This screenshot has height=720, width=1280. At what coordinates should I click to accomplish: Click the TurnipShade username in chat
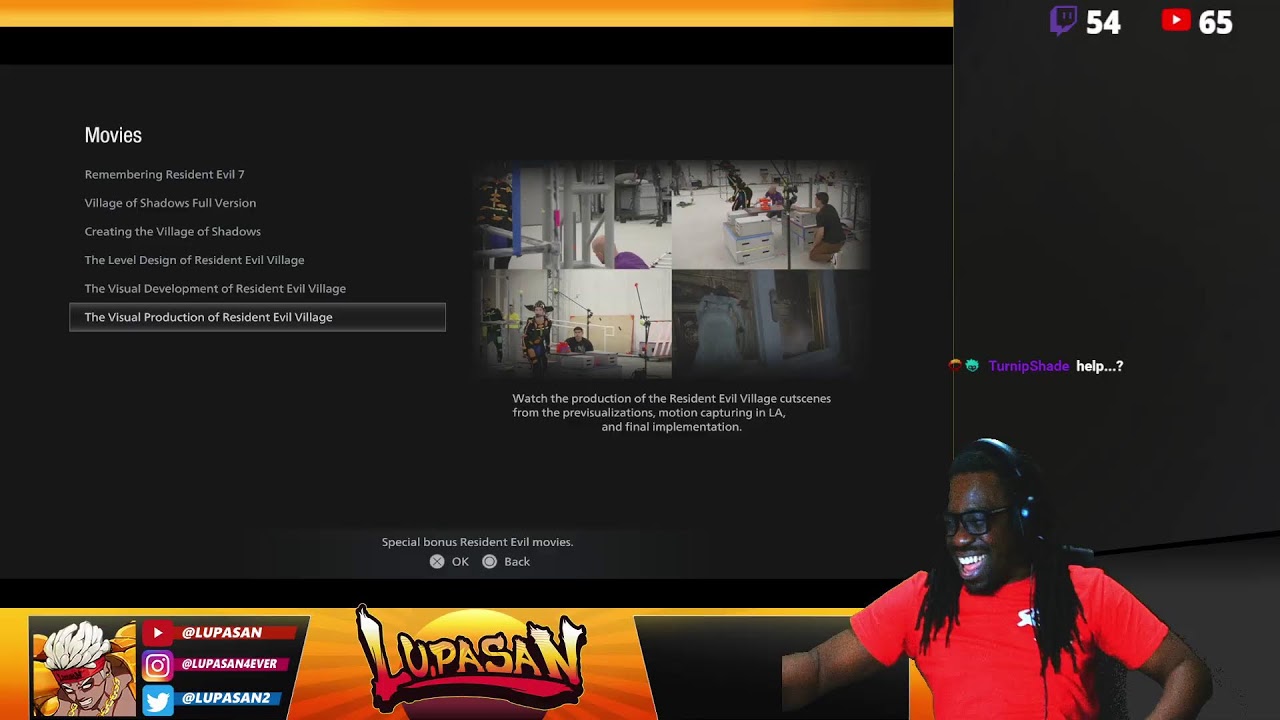point(1029,366)
